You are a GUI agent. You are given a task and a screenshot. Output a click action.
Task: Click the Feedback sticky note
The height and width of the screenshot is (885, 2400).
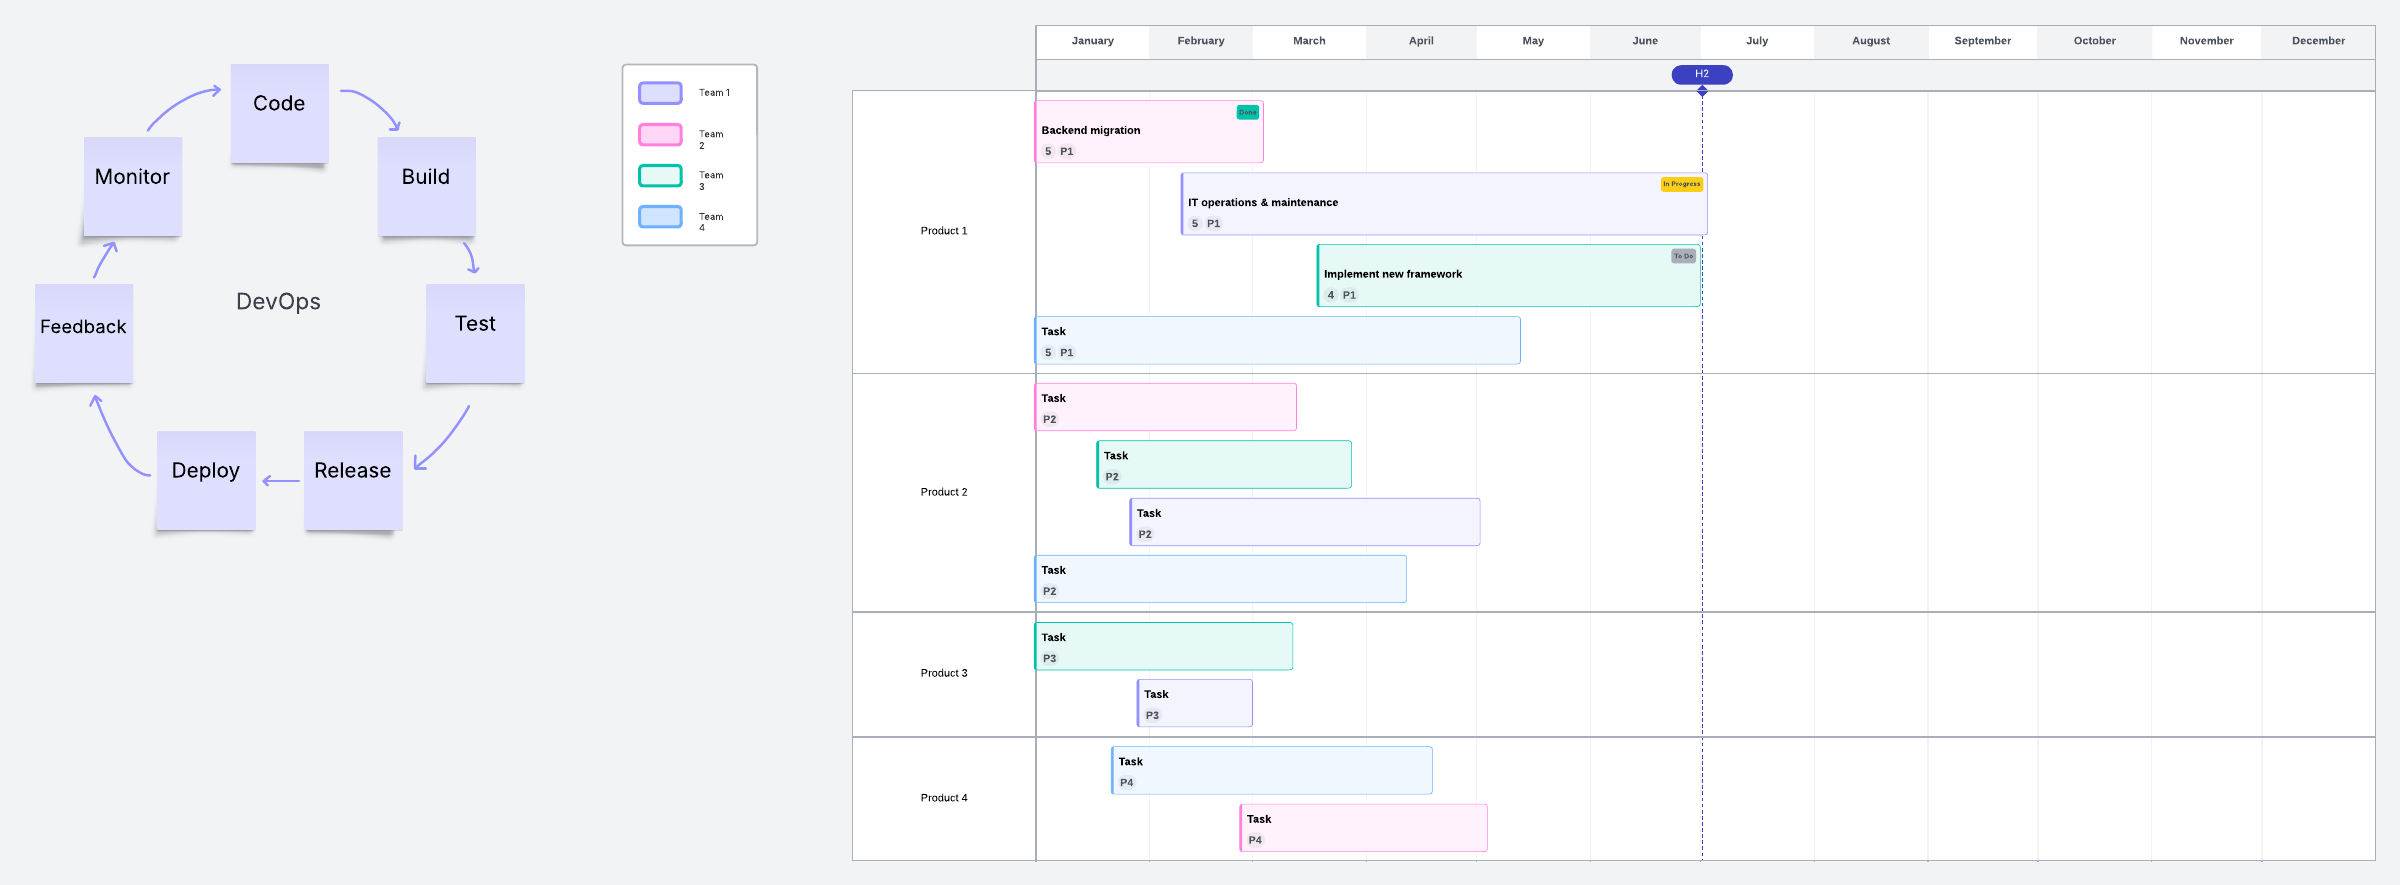click(x=84, y=333)
